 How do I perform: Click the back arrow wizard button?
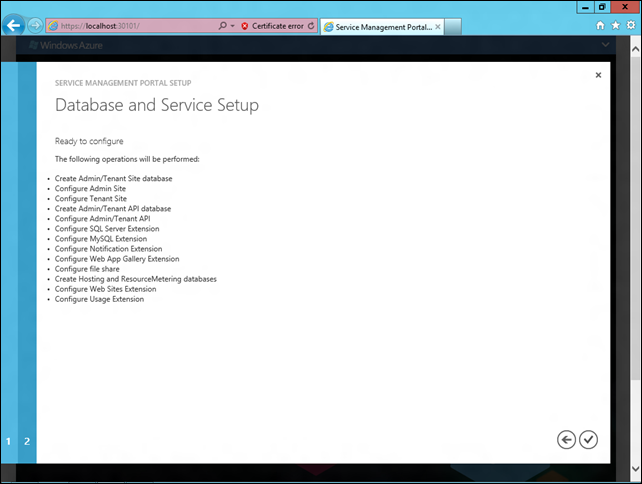(567, 439)
